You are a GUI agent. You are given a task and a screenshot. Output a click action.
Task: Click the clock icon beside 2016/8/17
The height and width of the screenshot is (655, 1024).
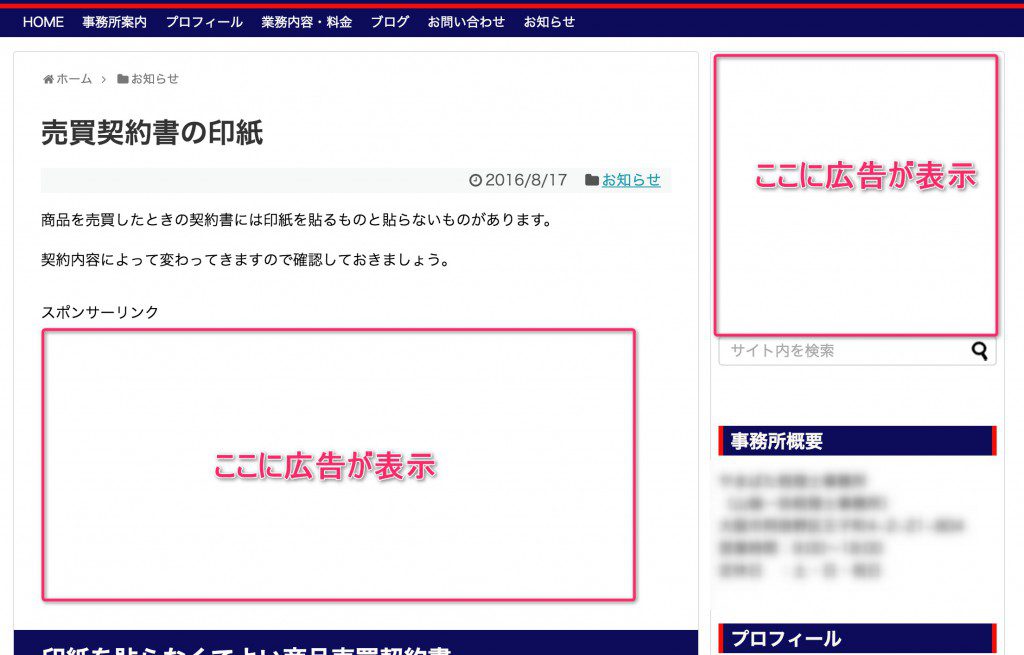point(475,180)
